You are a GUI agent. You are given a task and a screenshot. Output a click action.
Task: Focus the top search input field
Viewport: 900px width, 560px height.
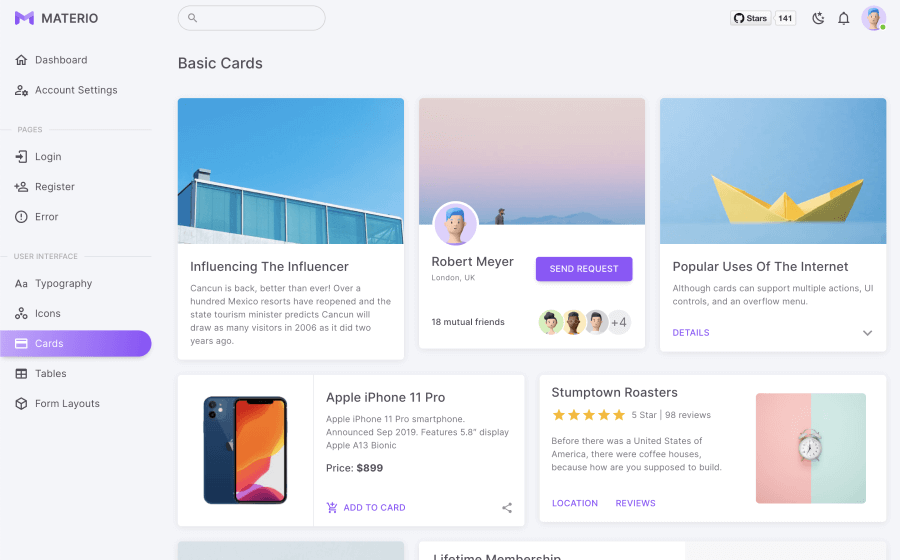(x=251, y=18)
